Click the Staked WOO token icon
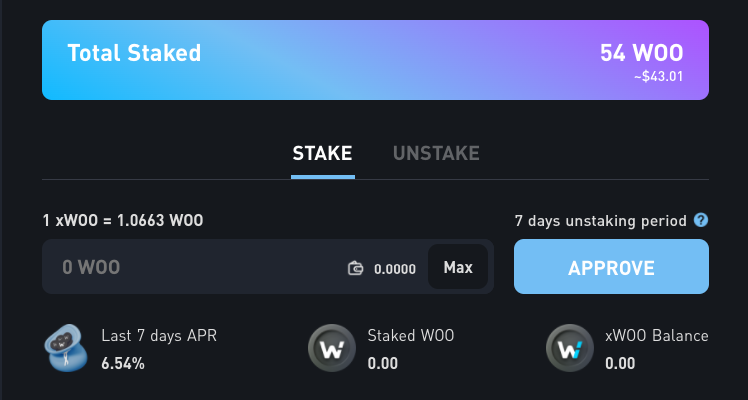This screenshot has height=400, width=748. 332,349
